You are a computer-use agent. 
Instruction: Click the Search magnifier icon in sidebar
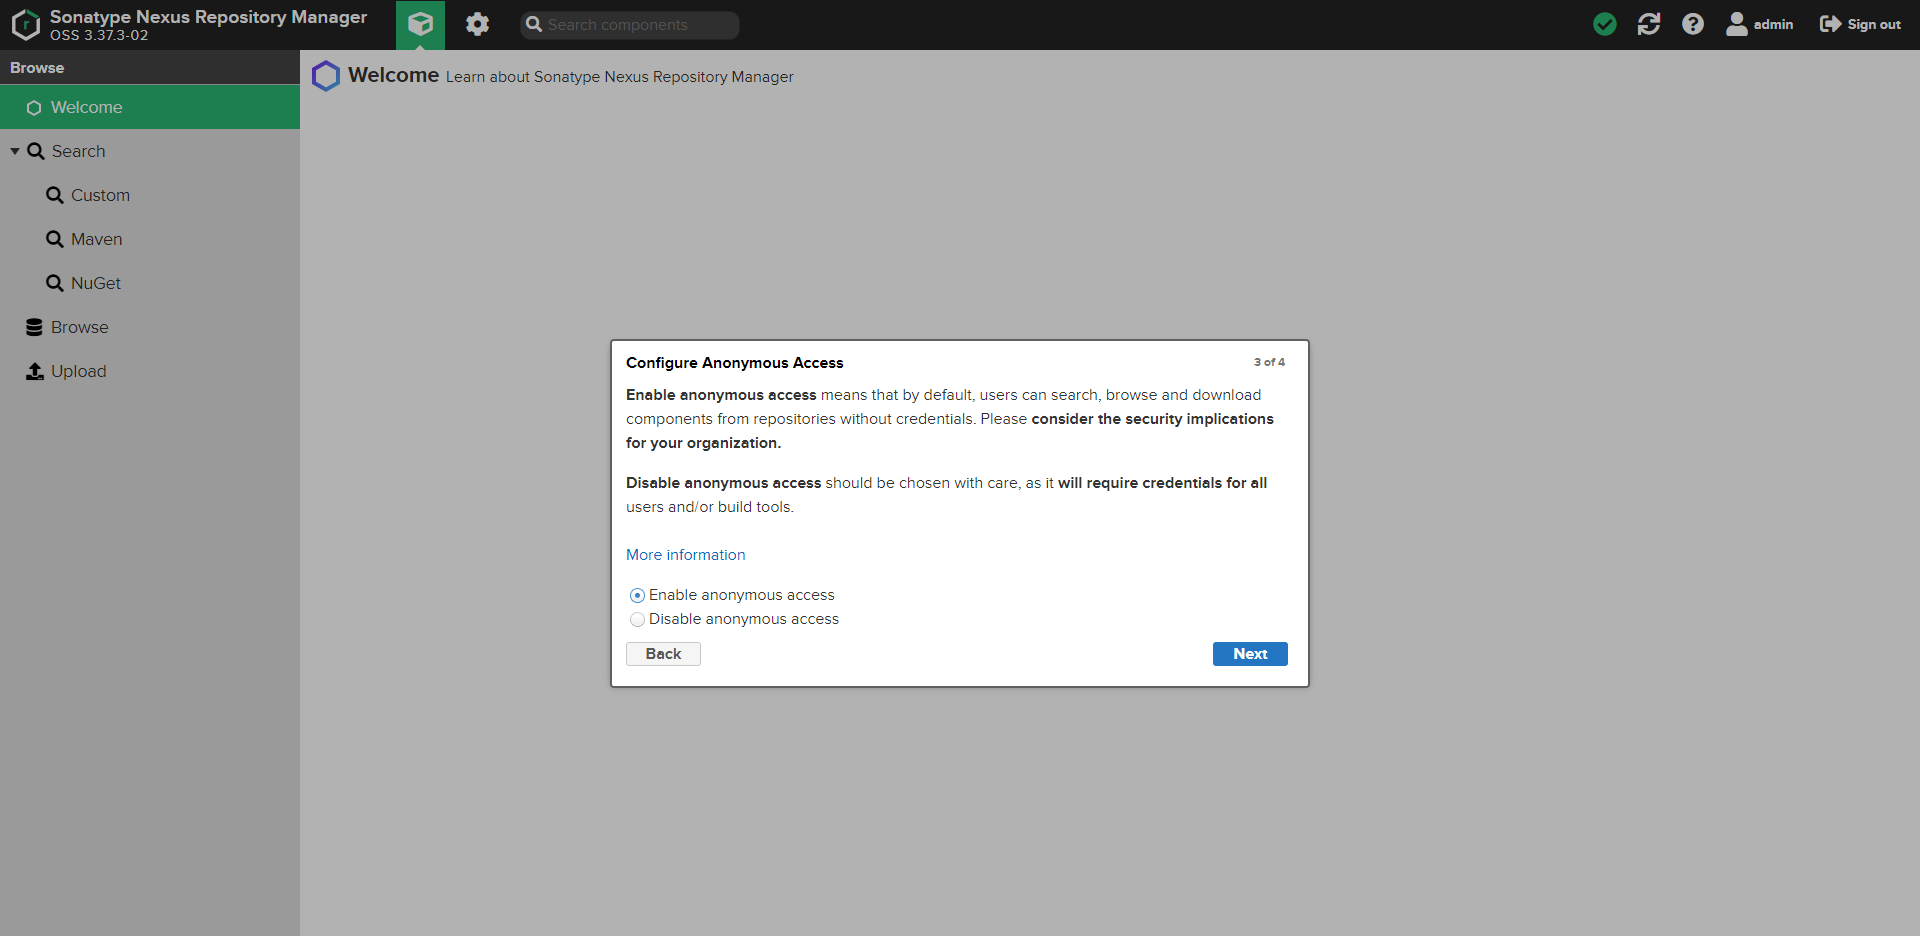coord(36,151)
